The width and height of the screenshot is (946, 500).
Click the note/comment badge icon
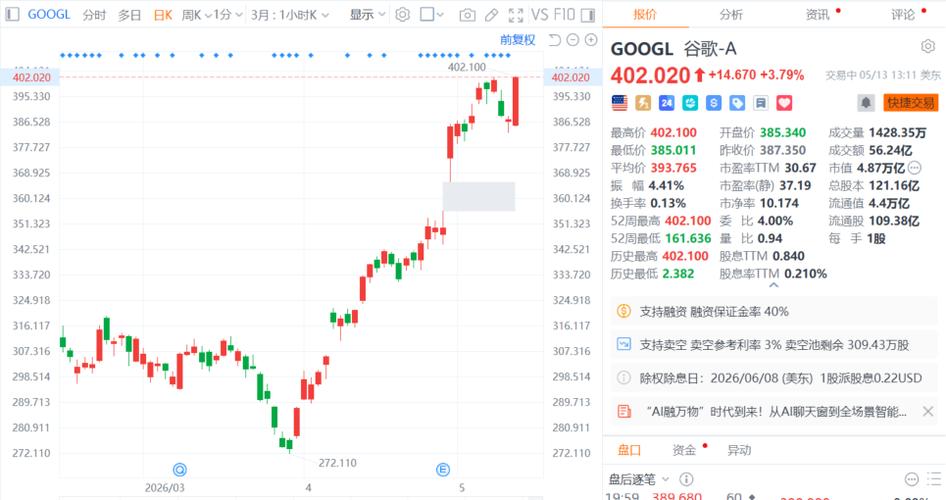[x=761, y=103]
